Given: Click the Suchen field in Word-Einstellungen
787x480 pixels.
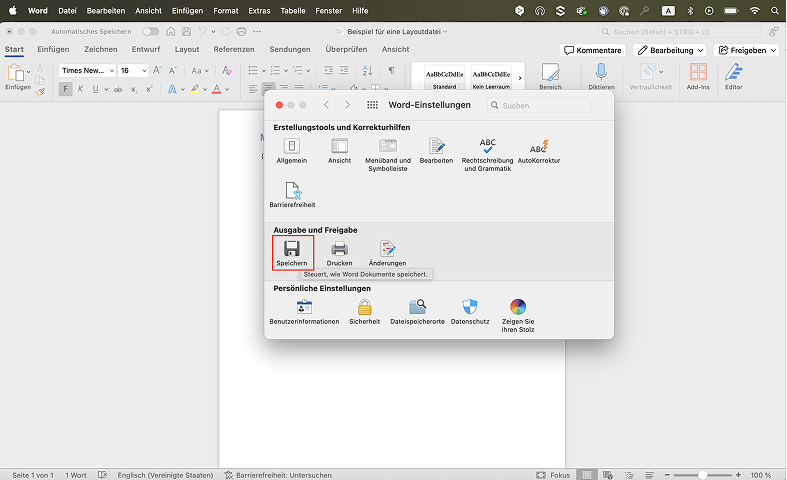Looking at the screenshot, I should click(539, 105).
